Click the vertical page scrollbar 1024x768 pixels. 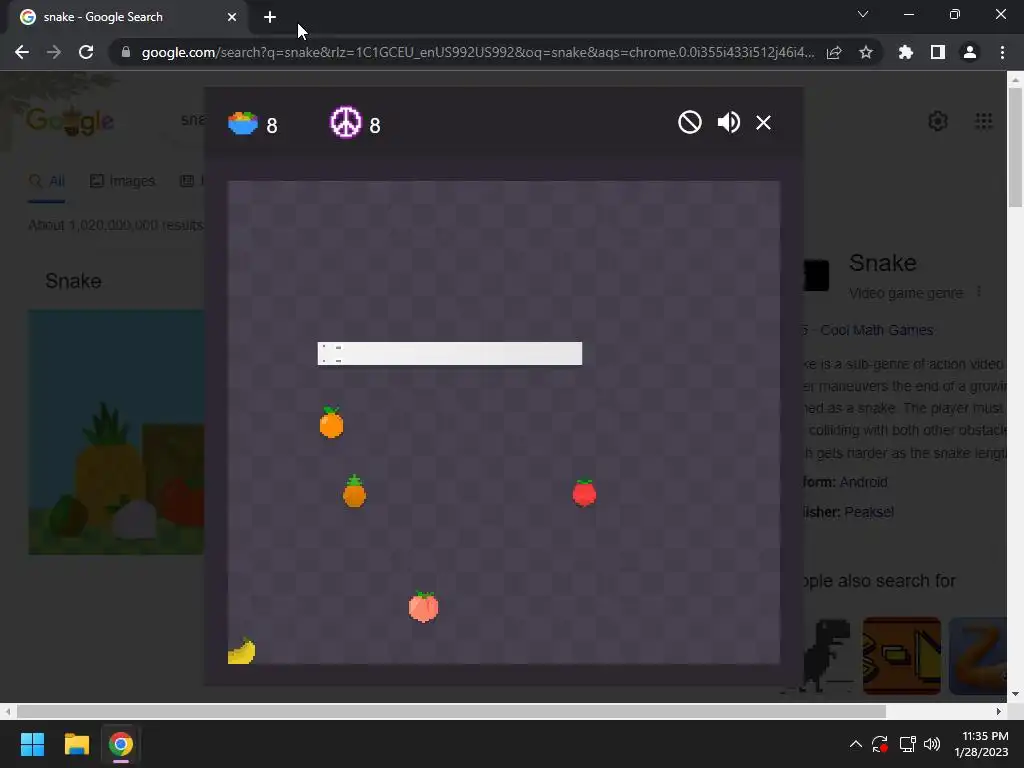pyautogui.click(x=1015, y=147)
